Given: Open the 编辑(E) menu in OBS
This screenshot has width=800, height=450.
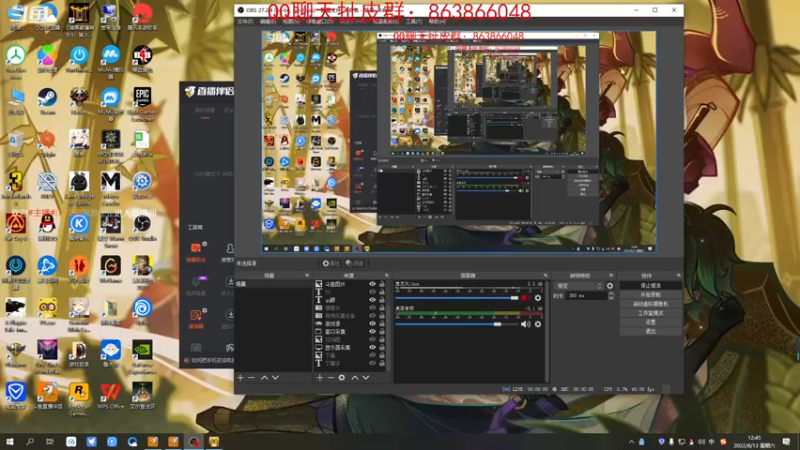Looking at the screenshot, I should pos(268,21).
